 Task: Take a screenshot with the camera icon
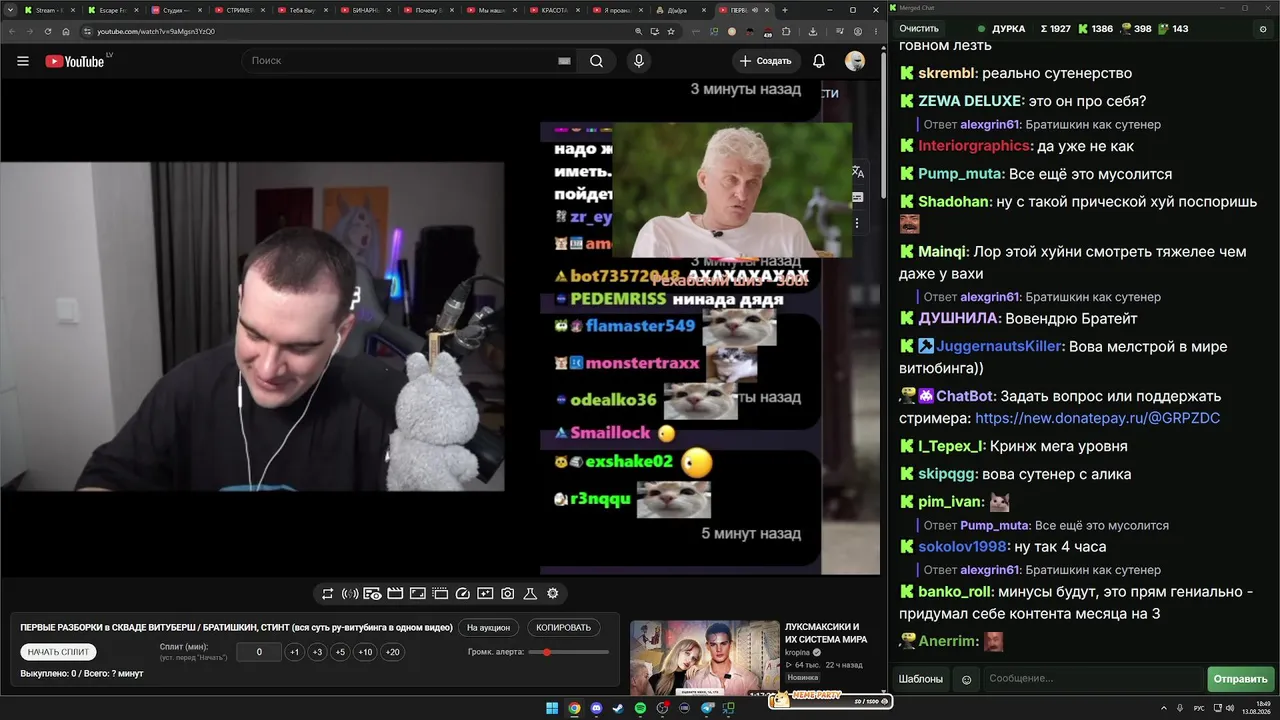click(x=508, y=594)
